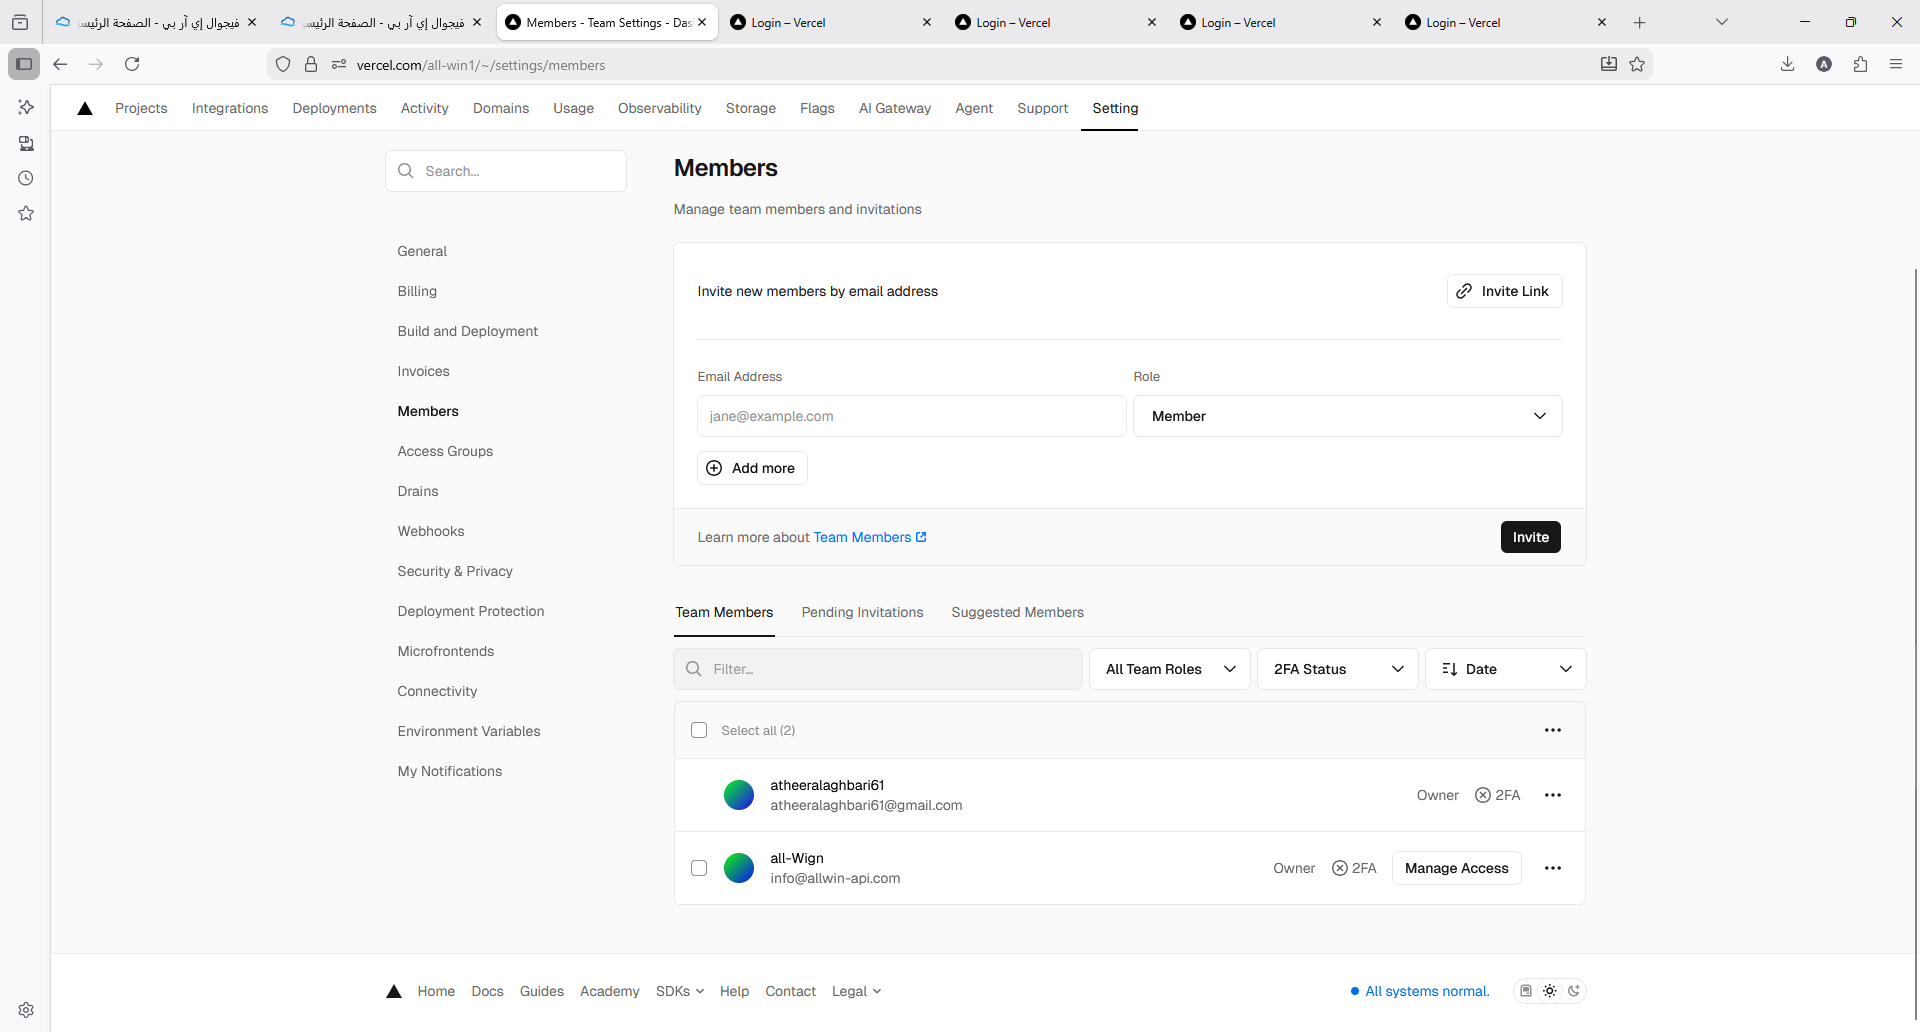Check the Select all members checkbox
Viewport: 1920px width, 1032px height.
pos(699,730)
